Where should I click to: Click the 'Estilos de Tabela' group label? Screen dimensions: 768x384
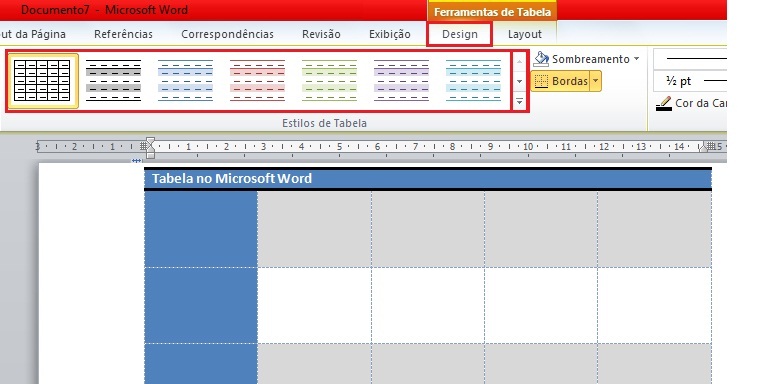coord(324,123)
